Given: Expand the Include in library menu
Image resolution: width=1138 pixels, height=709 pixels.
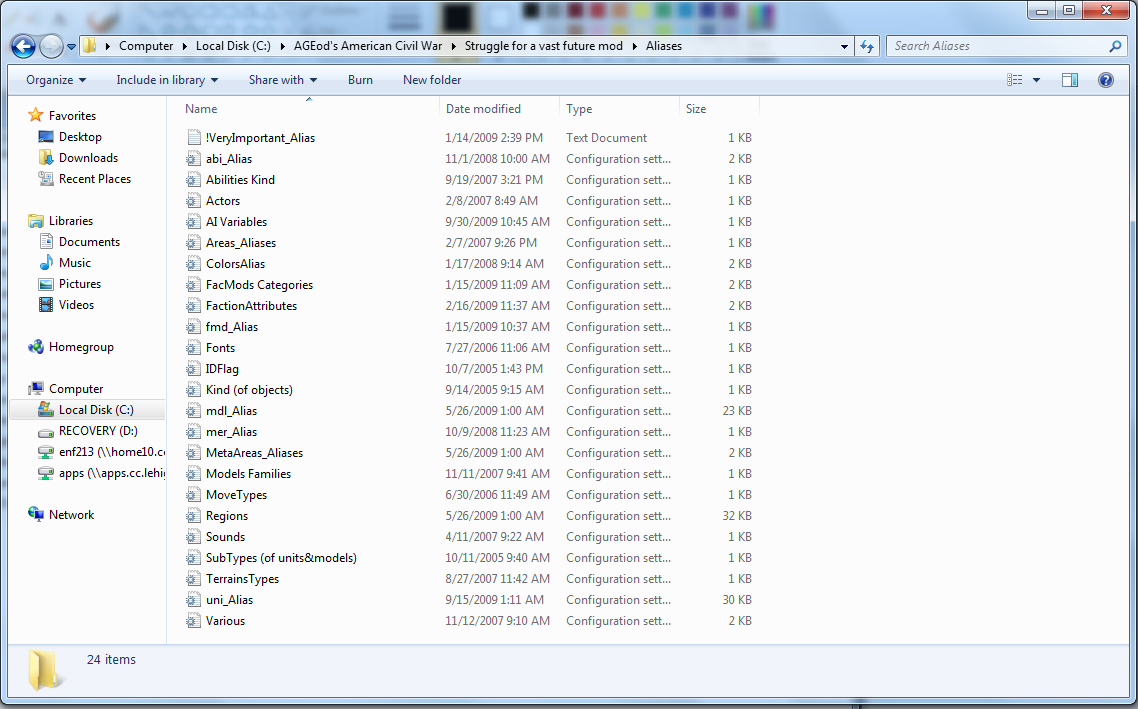Looking at the screenshot, I should click(167, 80).
